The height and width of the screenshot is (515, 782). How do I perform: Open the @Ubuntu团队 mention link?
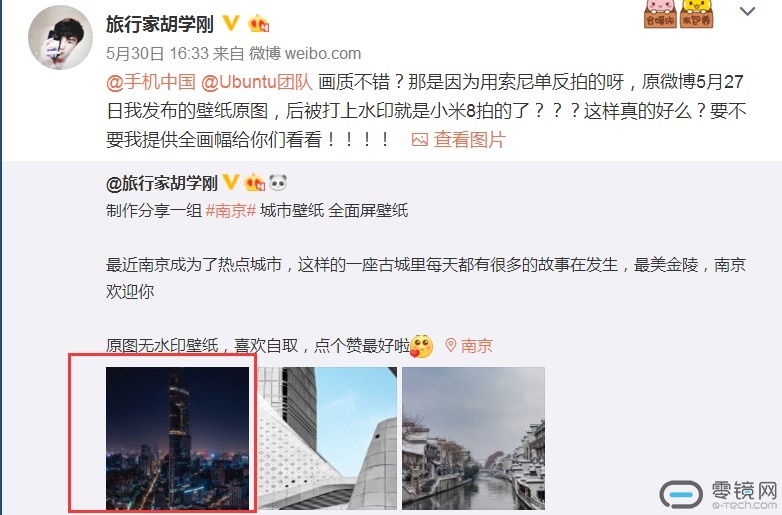257,82
